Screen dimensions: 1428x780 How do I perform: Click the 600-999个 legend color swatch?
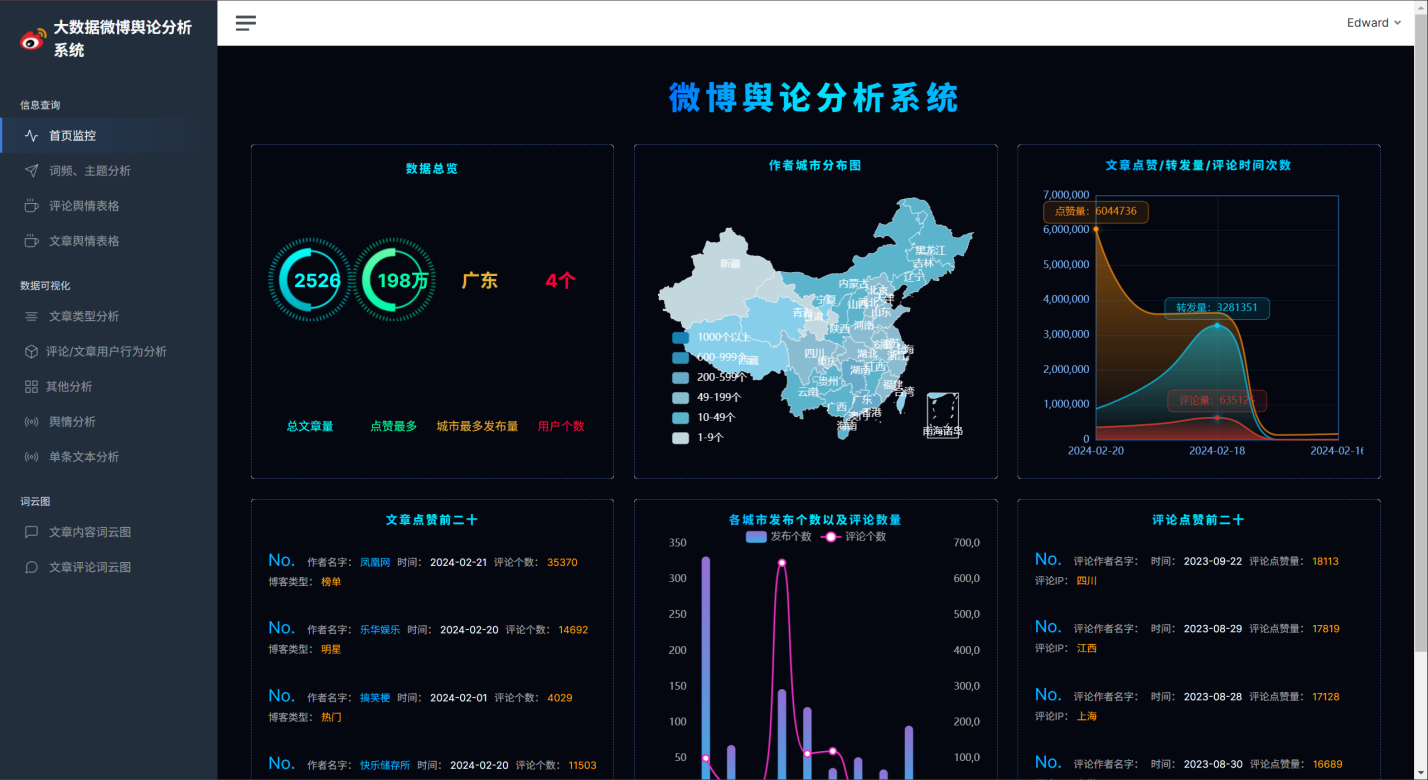point(681,357)
